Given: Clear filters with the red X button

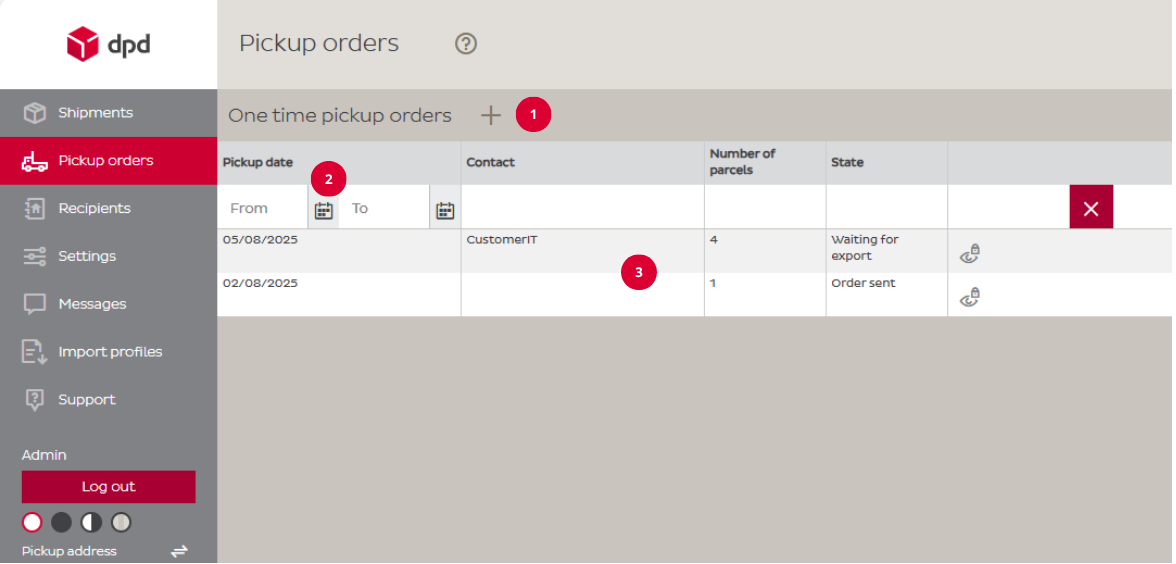Looking at the screenshot, I should tap(1091, 207).
